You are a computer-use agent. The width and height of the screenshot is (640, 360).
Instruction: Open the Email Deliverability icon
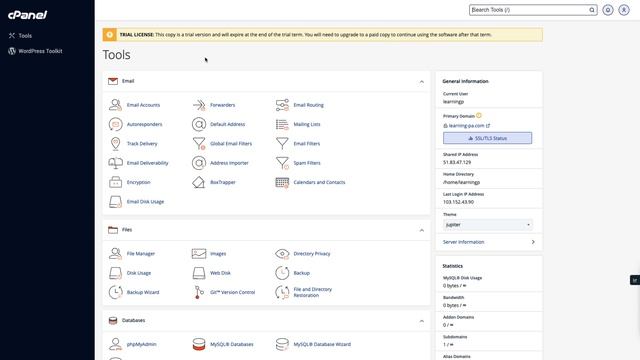pos(116,163)
